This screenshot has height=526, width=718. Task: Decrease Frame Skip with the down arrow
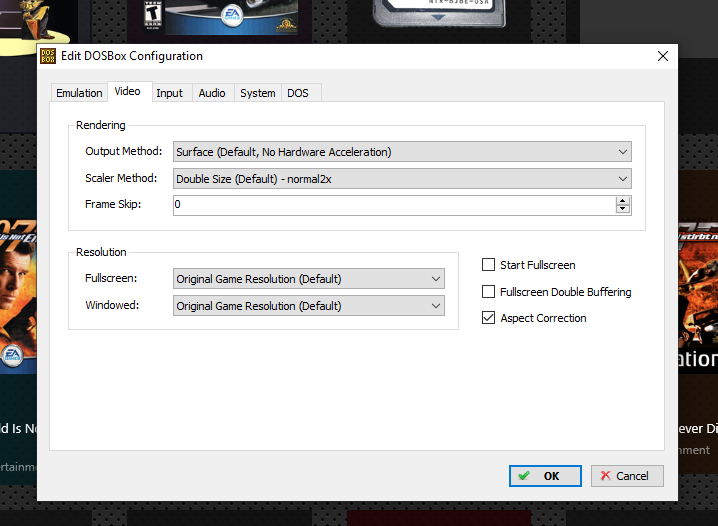[x=623, y=209]
